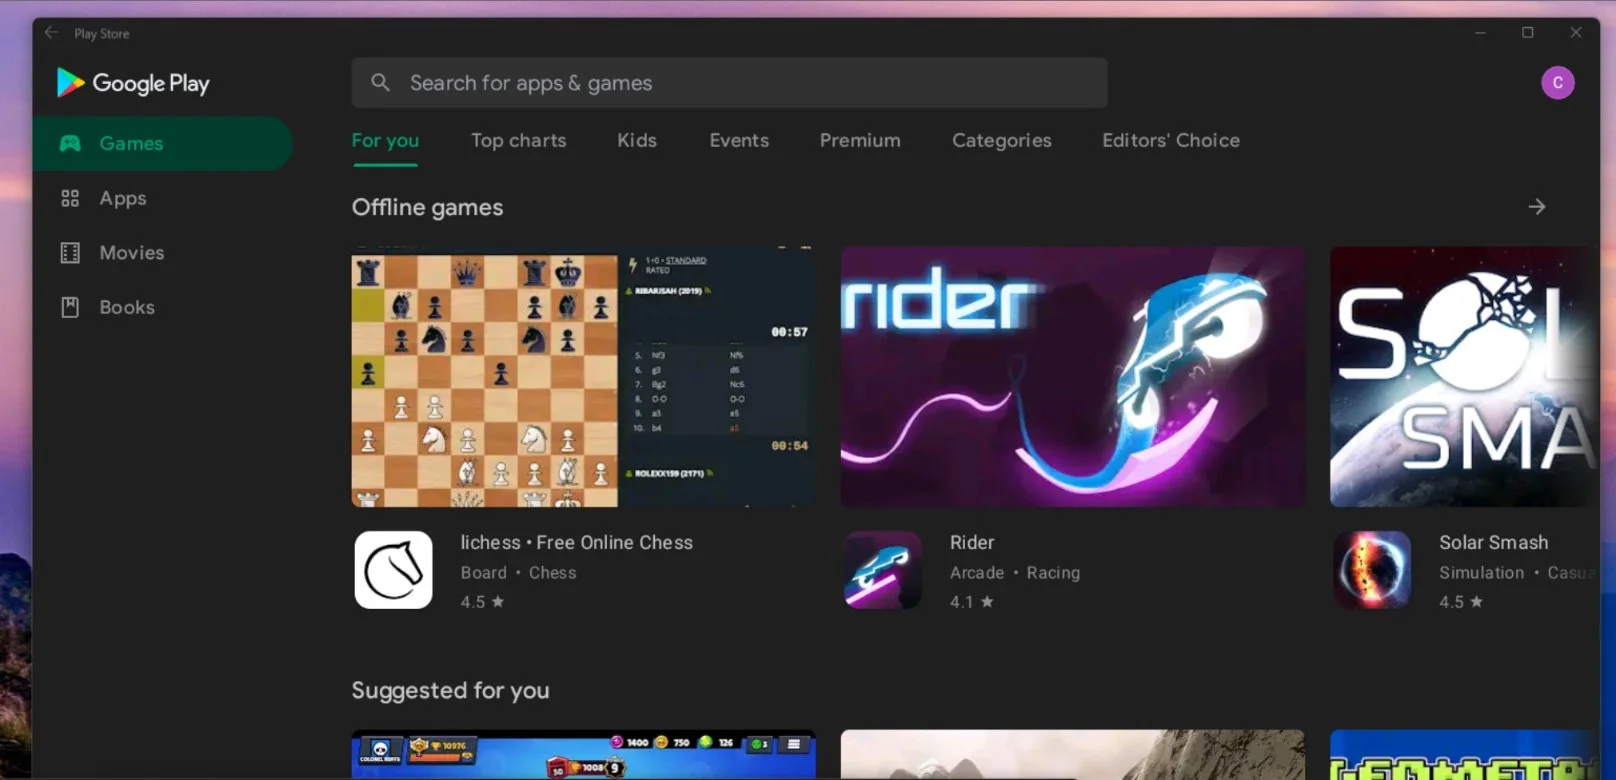Open the Rider app icon

tap(882, 570)
